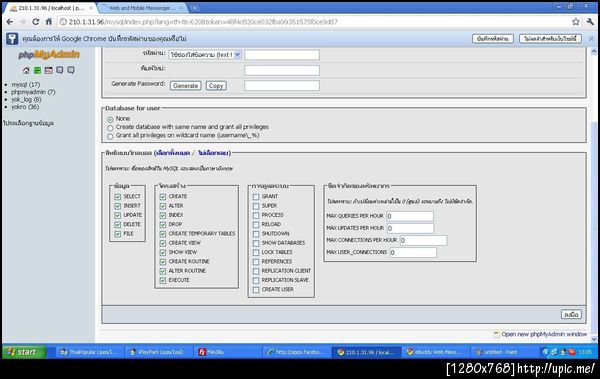
Task: Click the Generate password button
Action: tap(186, 86)
